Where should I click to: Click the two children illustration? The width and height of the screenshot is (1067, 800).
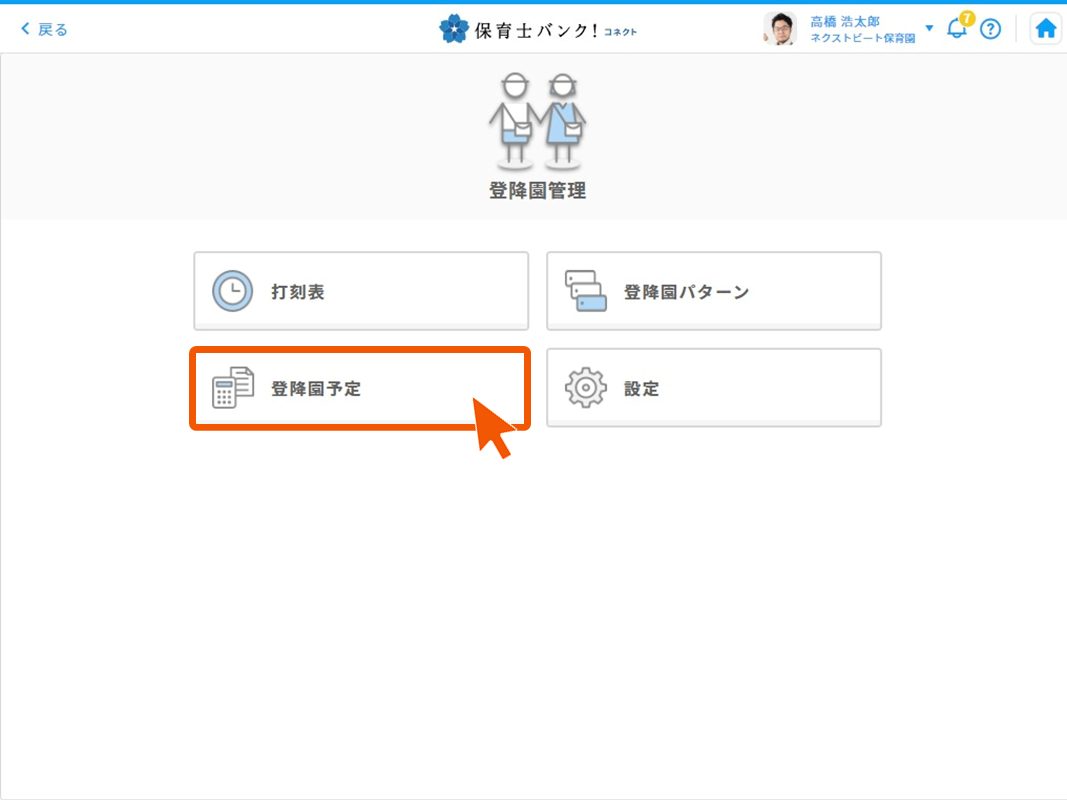tap(537, 120)
